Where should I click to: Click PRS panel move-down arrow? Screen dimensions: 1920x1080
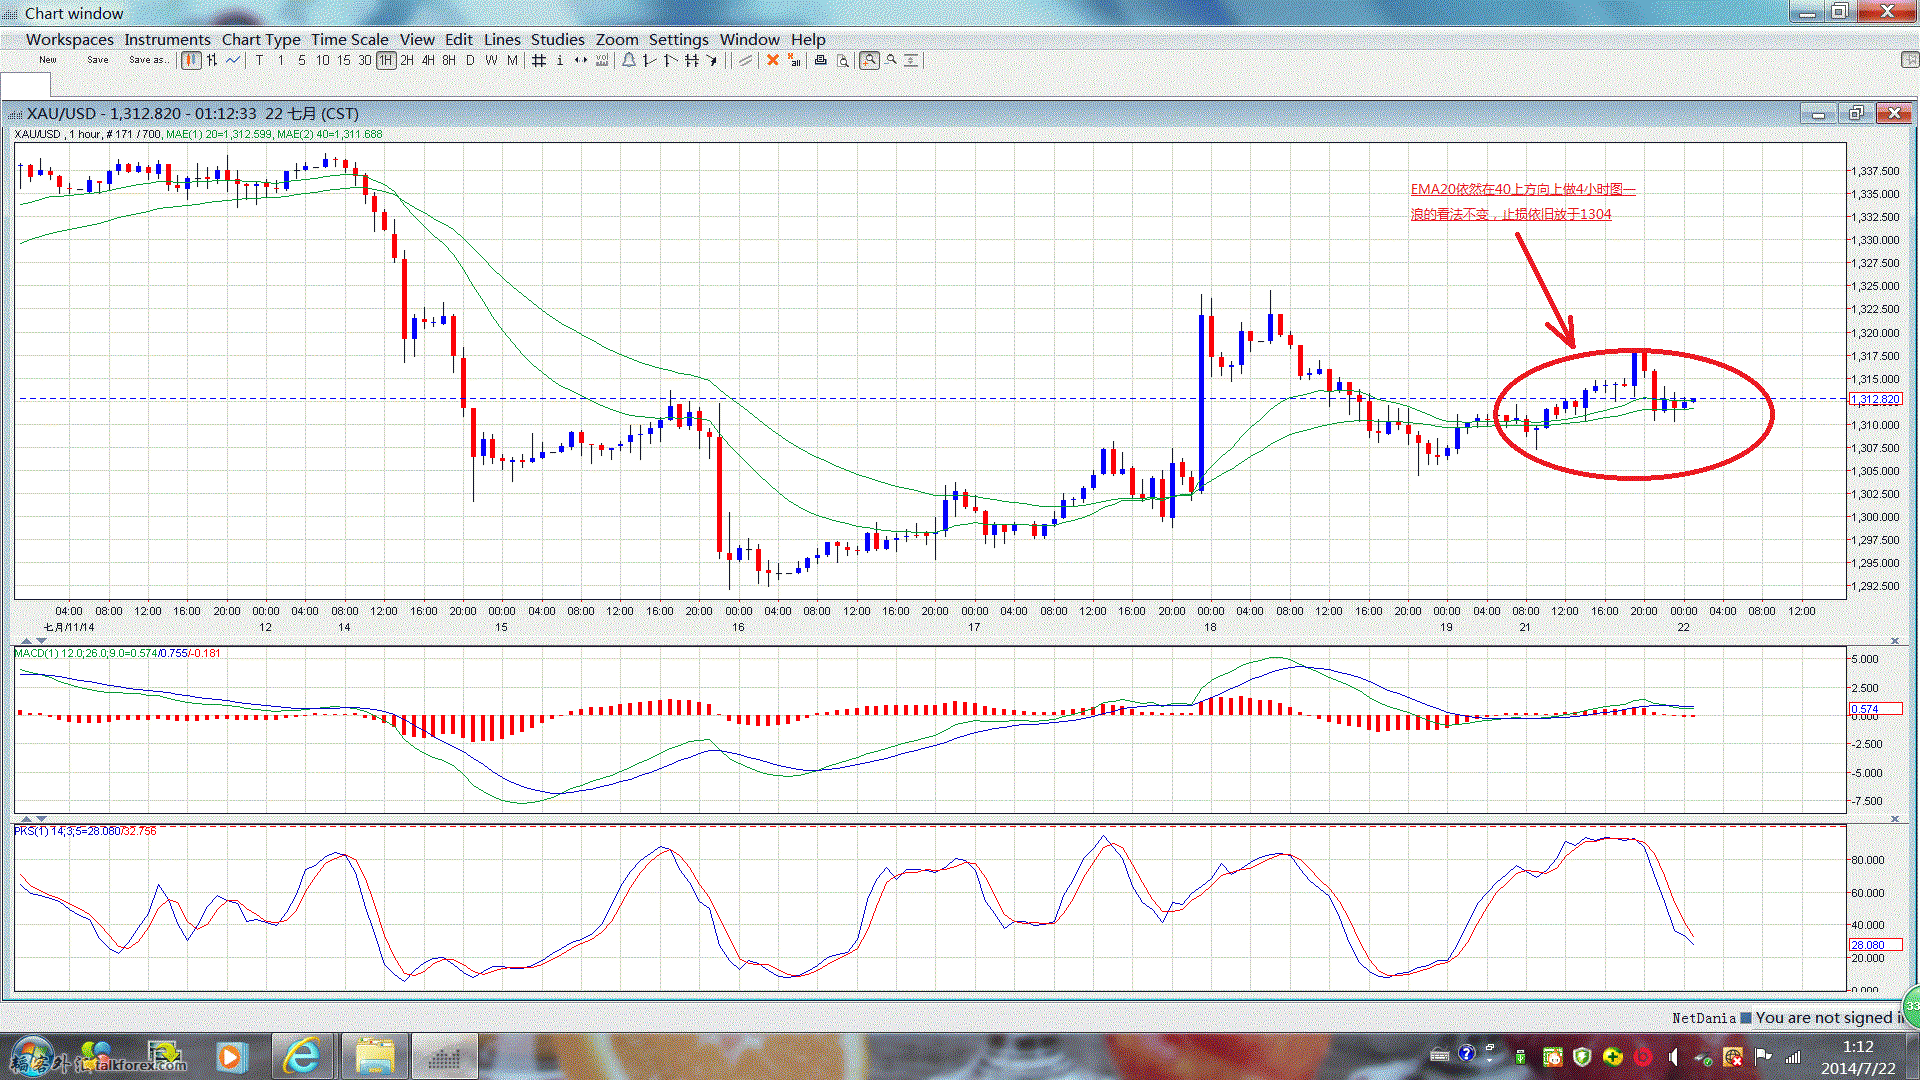41,818
